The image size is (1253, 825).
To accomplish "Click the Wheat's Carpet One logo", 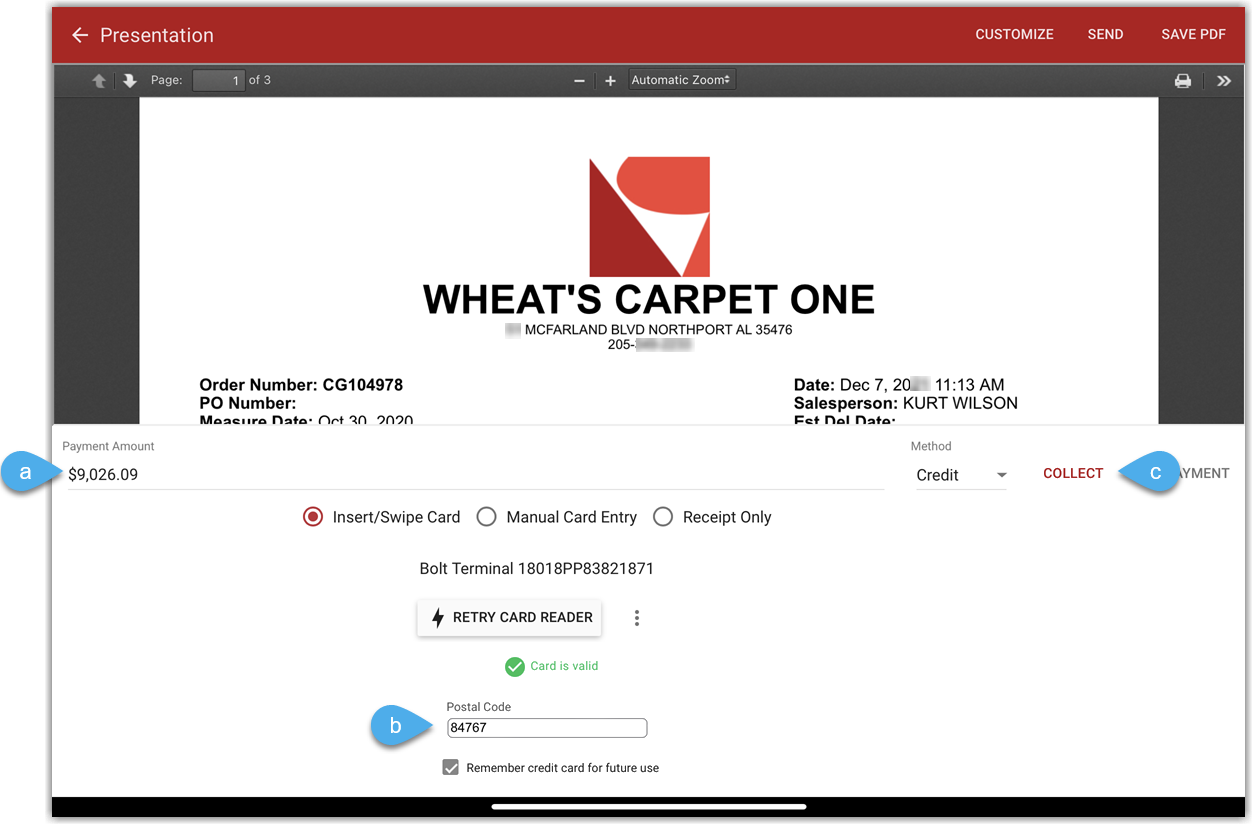I will pos(649,216).
